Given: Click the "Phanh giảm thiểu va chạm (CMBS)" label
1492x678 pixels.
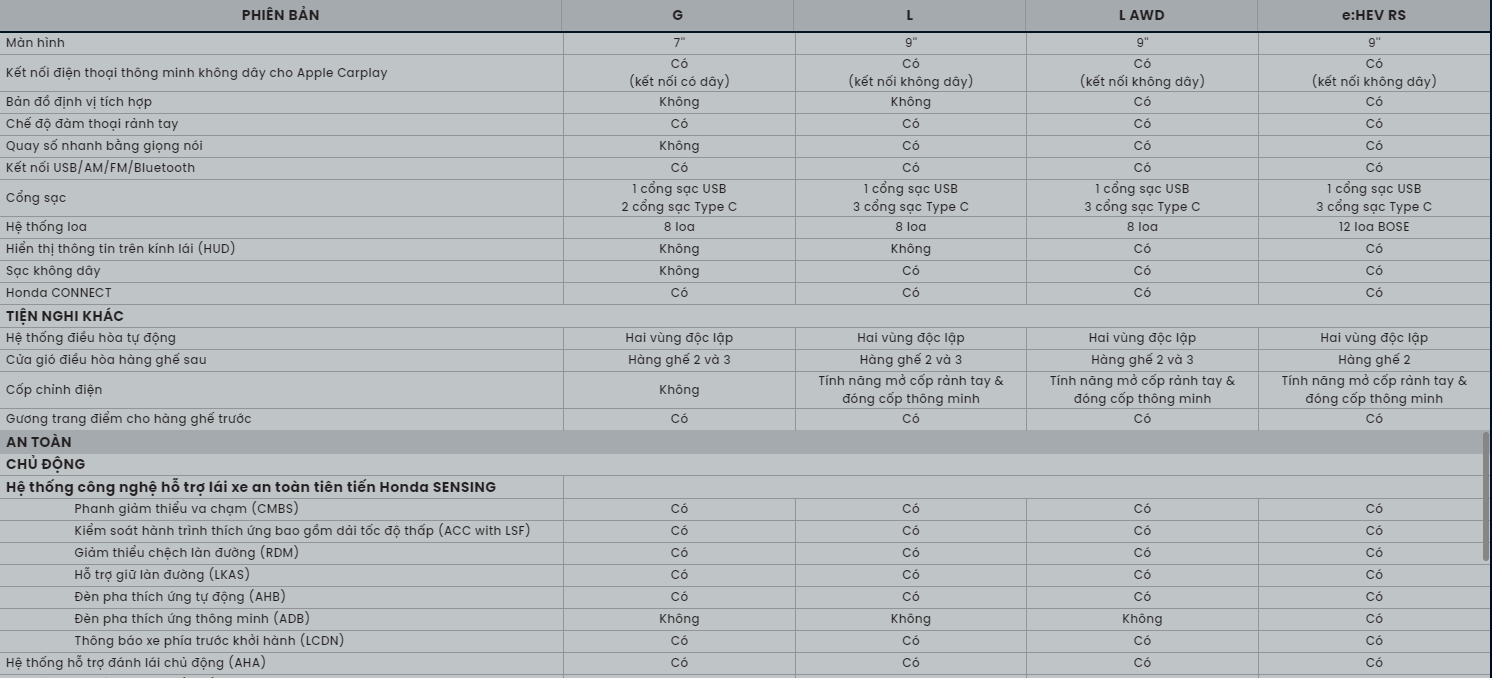Looking at the screenshot, I should [x=186, y=509].
